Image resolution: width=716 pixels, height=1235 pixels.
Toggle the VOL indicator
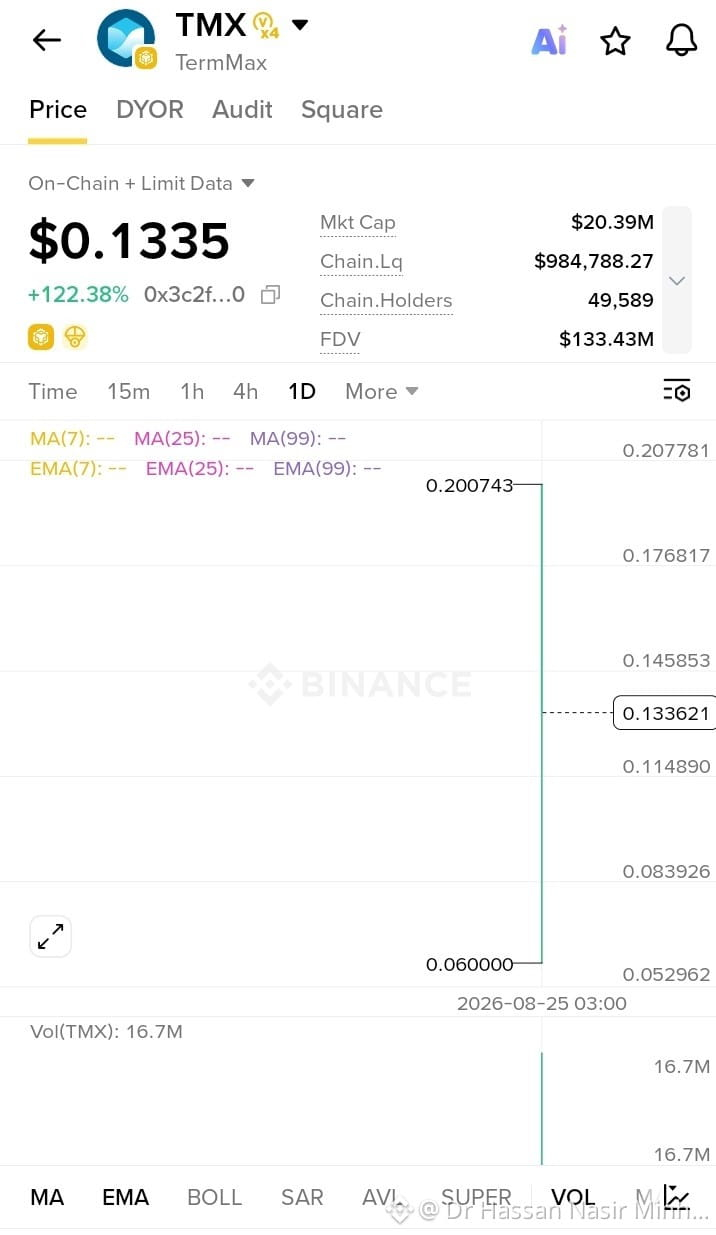click(573, 1197)
